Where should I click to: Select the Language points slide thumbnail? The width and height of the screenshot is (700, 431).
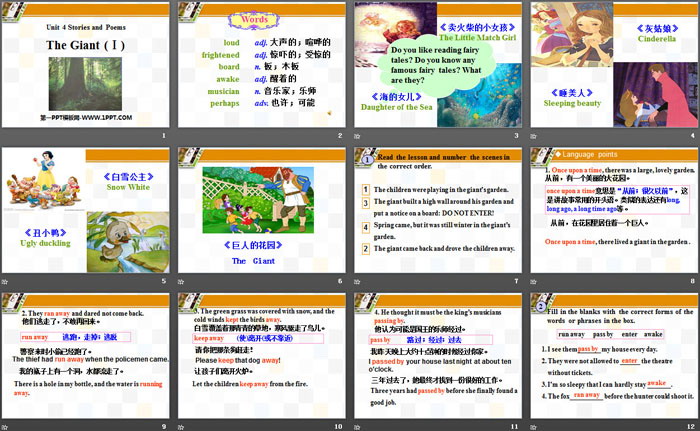tap(614, 210)
